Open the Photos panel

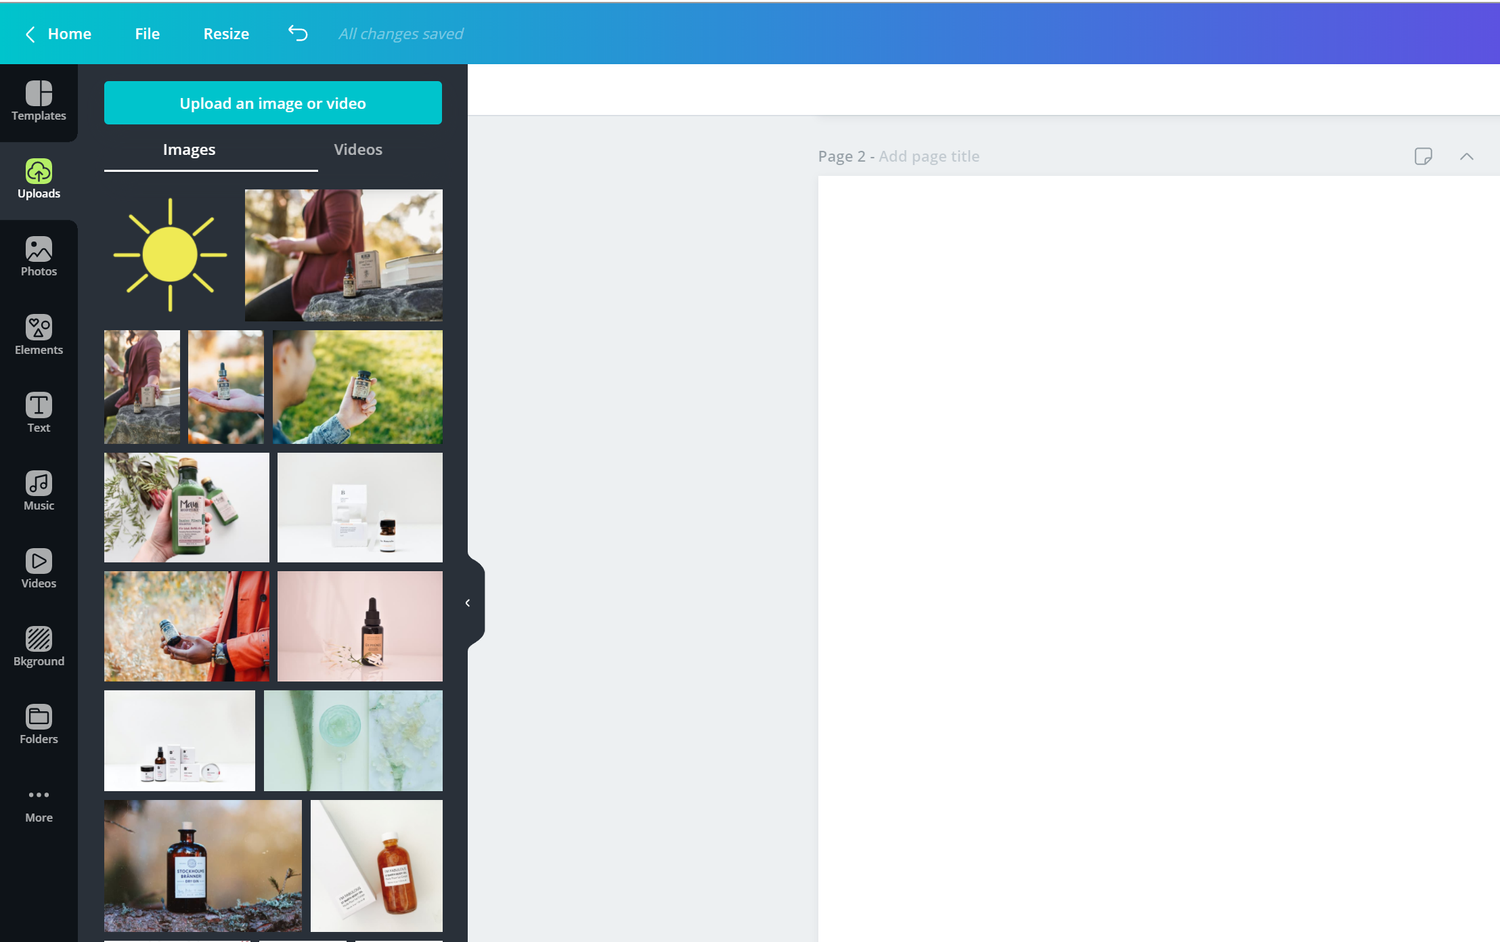click(38, 257)
